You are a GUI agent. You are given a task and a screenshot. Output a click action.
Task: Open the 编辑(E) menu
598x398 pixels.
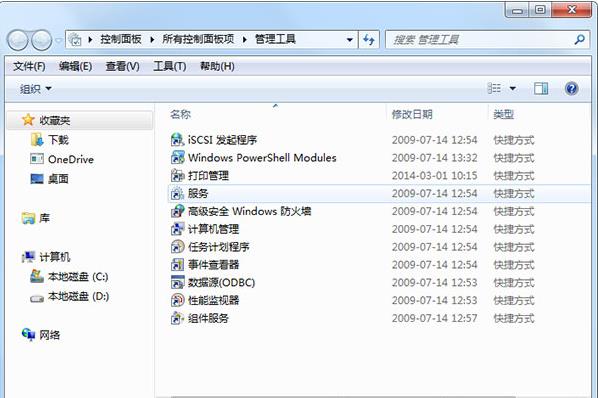(x=75, y=66)
